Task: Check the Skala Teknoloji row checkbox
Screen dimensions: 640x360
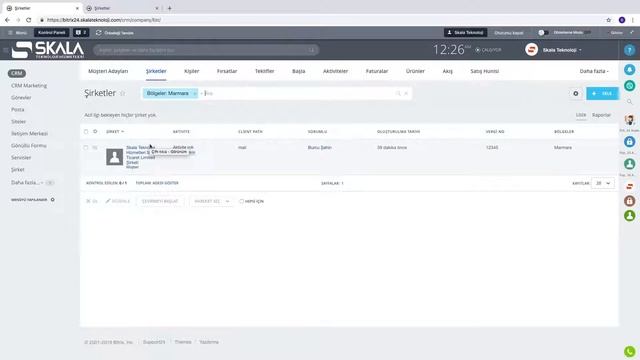Action: point(86,147)
